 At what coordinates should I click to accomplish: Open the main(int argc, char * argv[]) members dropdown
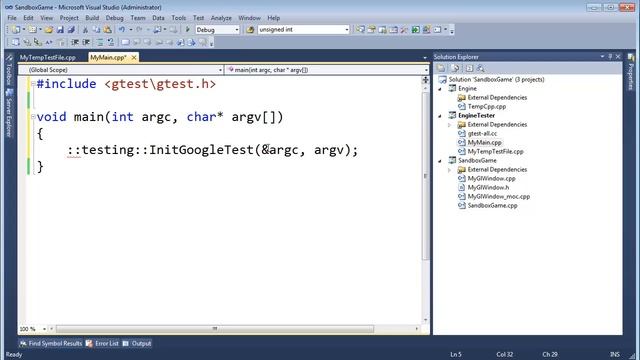click(x=426, y=70)
